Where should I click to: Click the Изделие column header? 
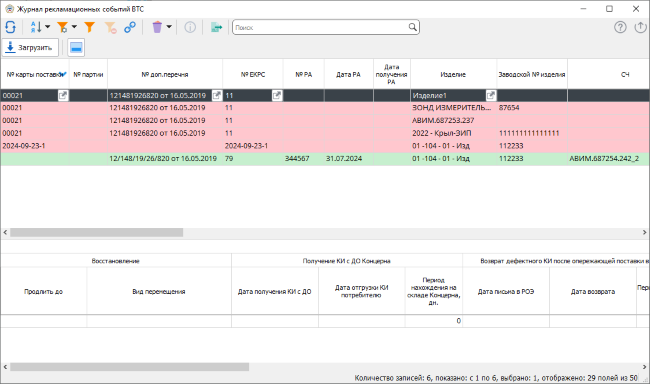coord(454,75)
